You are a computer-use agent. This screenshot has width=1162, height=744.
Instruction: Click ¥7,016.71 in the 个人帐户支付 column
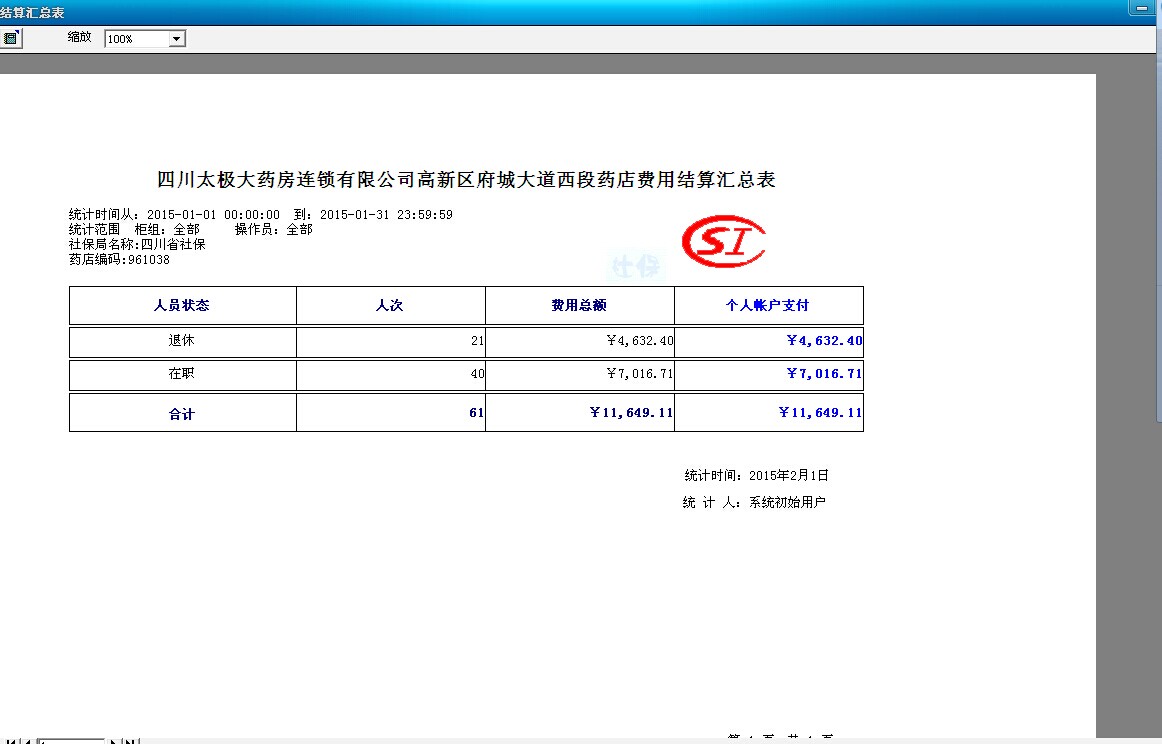pos(824,374)
